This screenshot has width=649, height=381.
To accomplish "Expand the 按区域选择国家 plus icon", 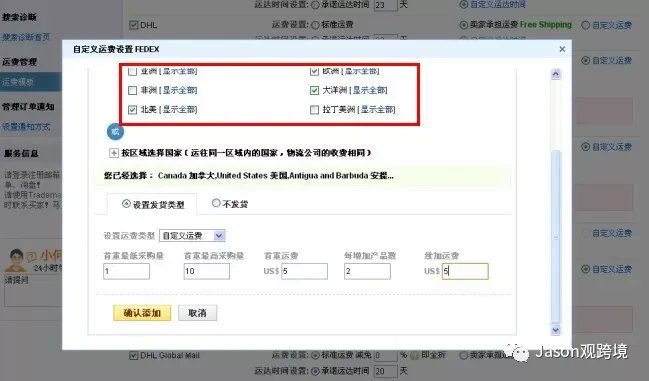I will click(x=113, y=153).
